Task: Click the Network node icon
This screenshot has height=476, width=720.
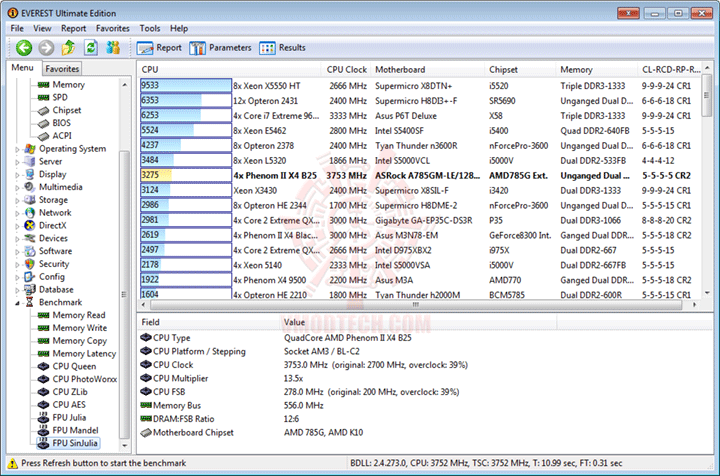Action: (30, 213)
